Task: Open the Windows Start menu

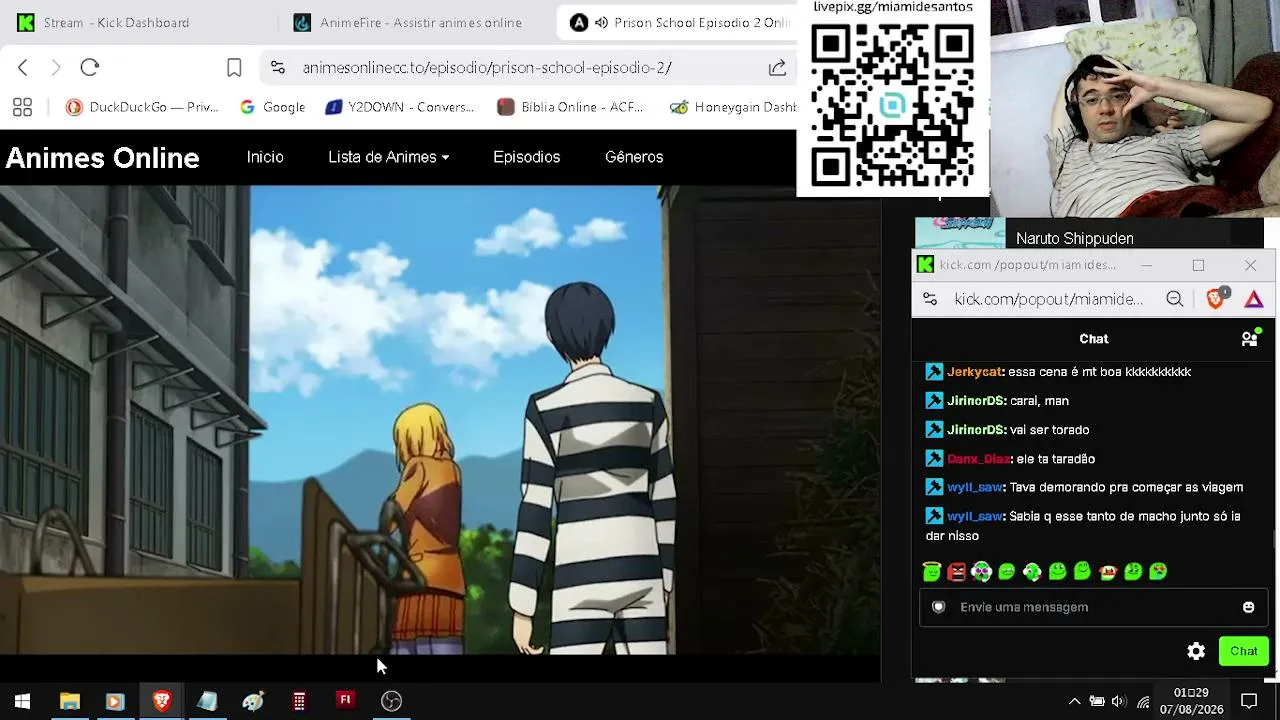Action: (22, 701)
